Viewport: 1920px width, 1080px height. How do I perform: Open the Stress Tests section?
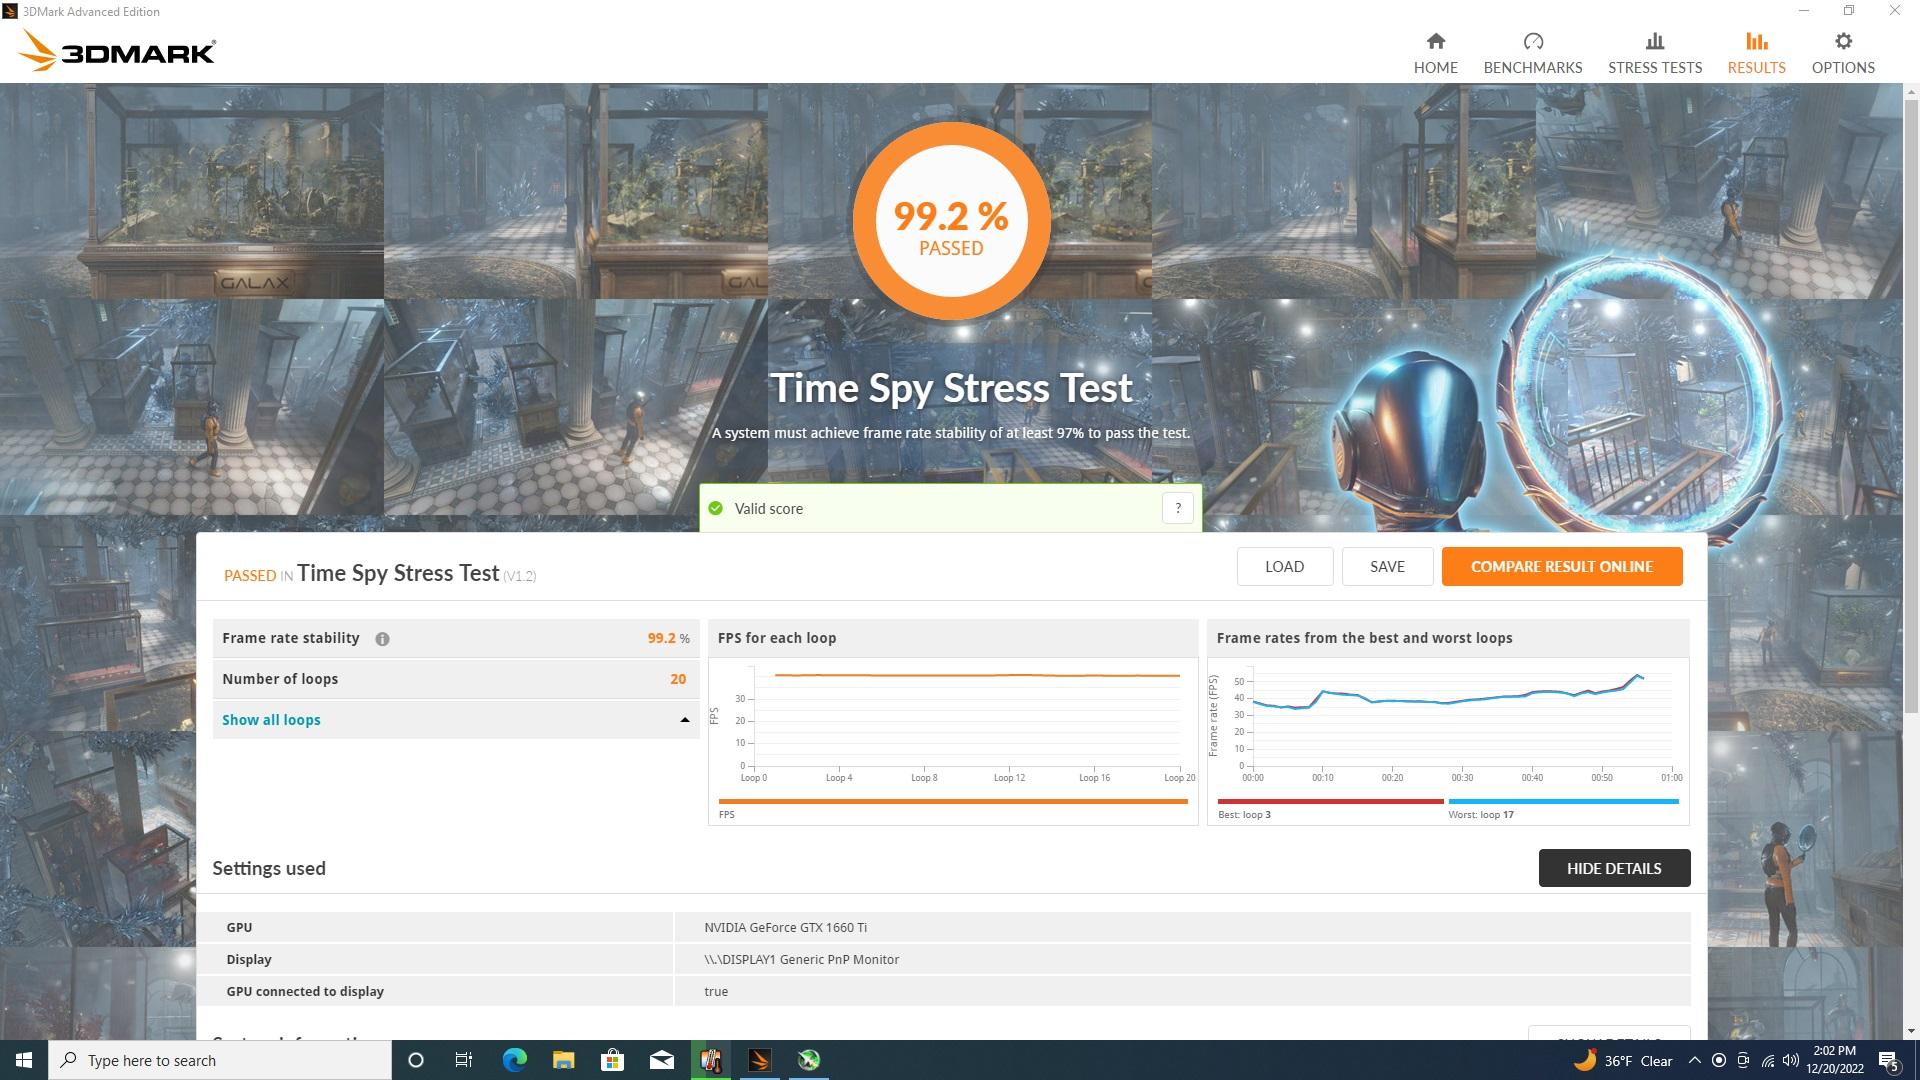tap(1654, 53)
